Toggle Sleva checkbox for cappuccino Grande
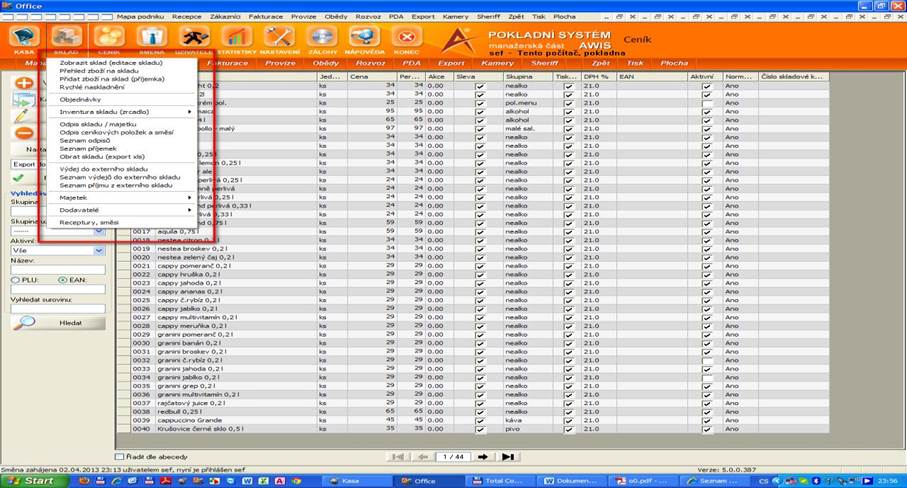Screen dimensions: 907x488 coord(480,420)
